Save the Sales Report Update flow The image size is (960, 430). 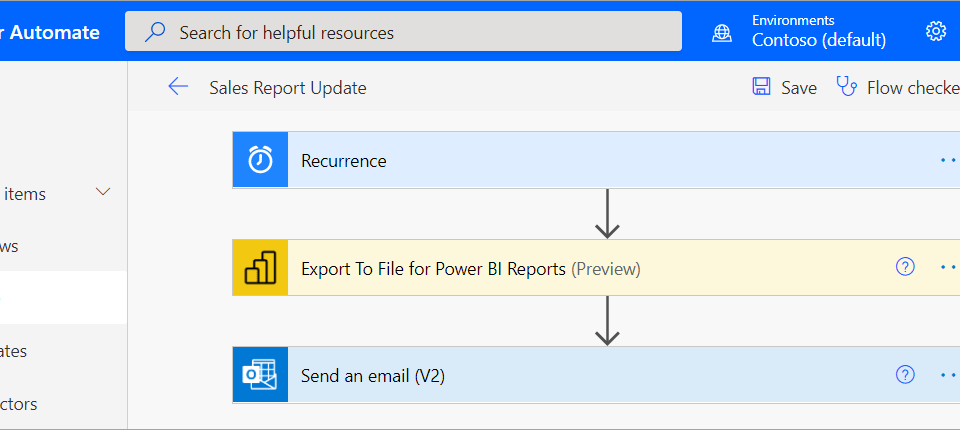click(785, 87)
